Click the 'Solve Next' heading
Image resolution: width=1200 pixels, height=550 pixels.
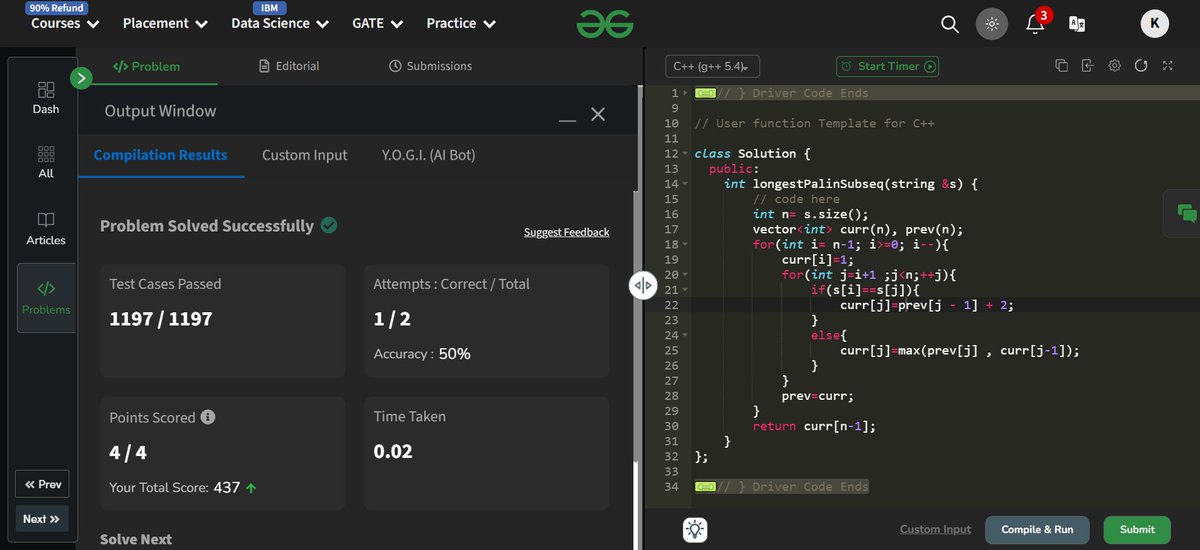pyautogui.click(x=136, y=539)
